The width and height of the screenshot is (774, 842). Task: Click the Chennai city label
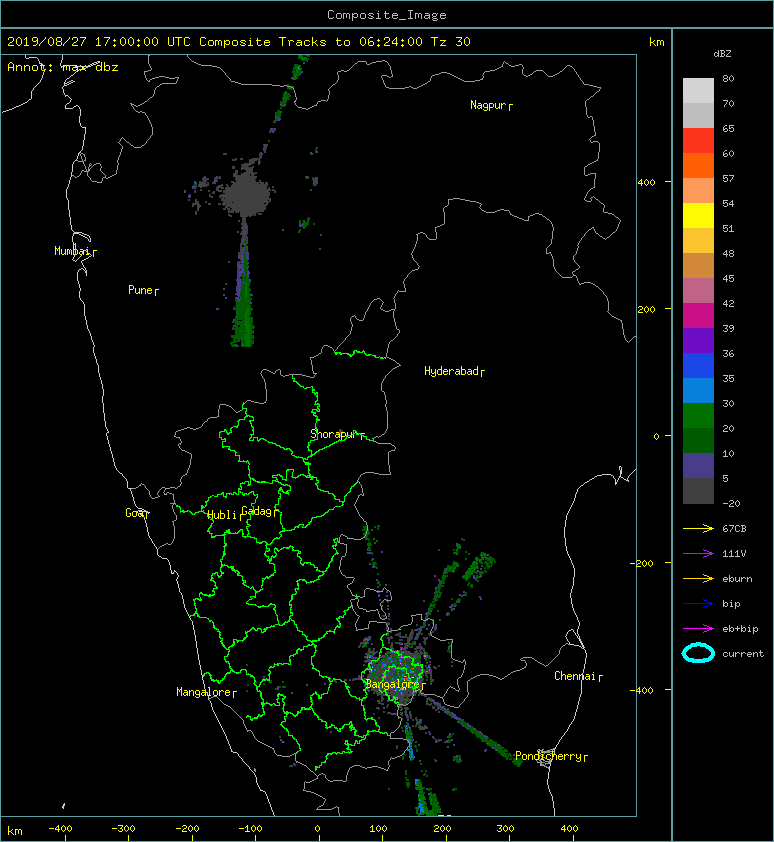(575, 676)
